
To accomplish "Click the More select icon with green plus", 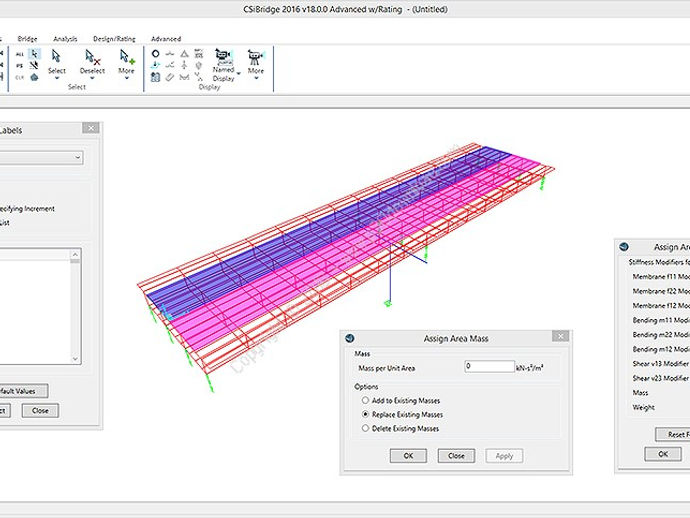I will (127, 57).
